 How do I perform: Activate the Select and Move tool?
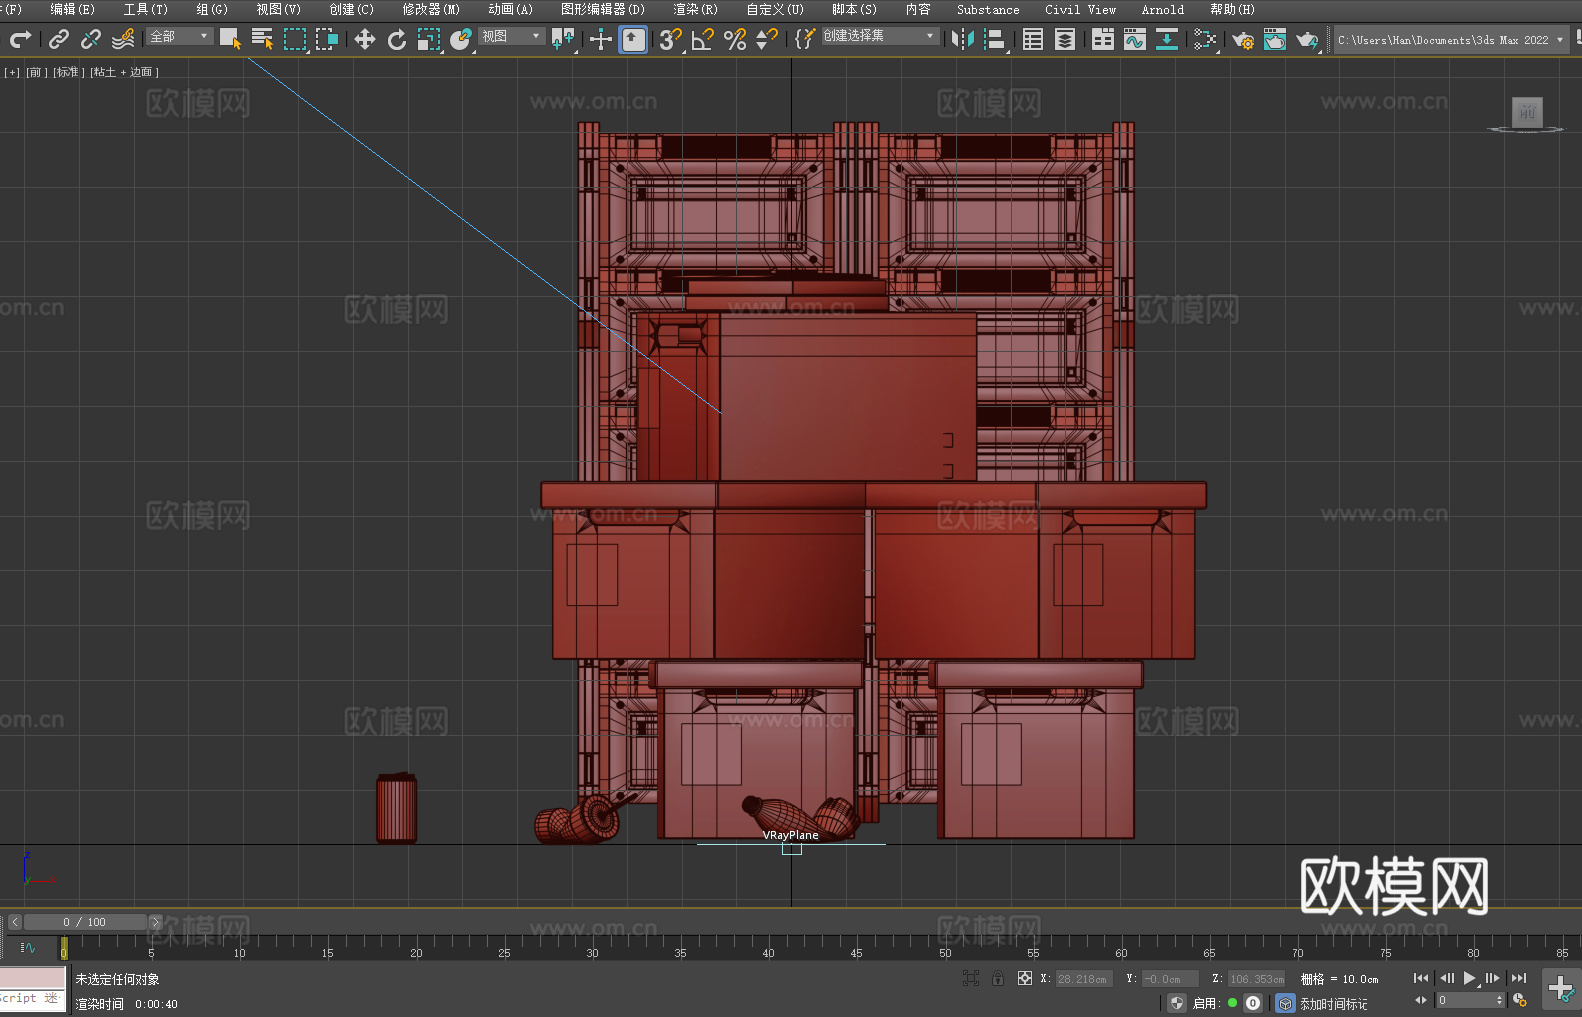[364, 39]
